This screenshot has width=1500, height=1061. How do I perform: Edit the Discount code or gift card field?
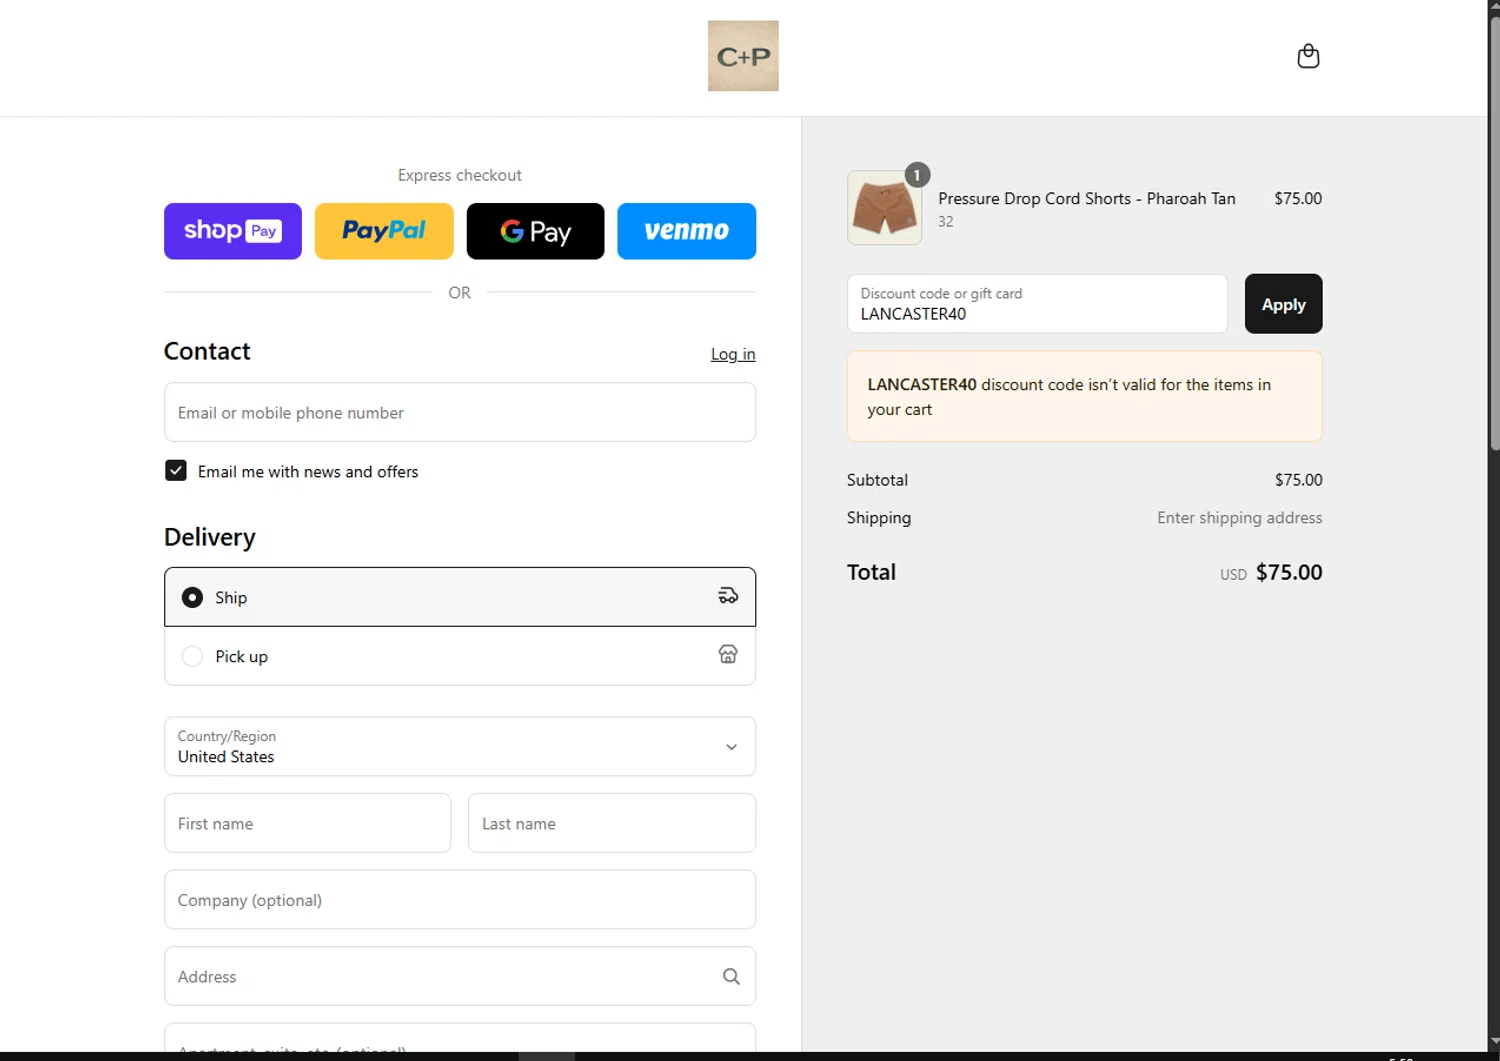1037,304
